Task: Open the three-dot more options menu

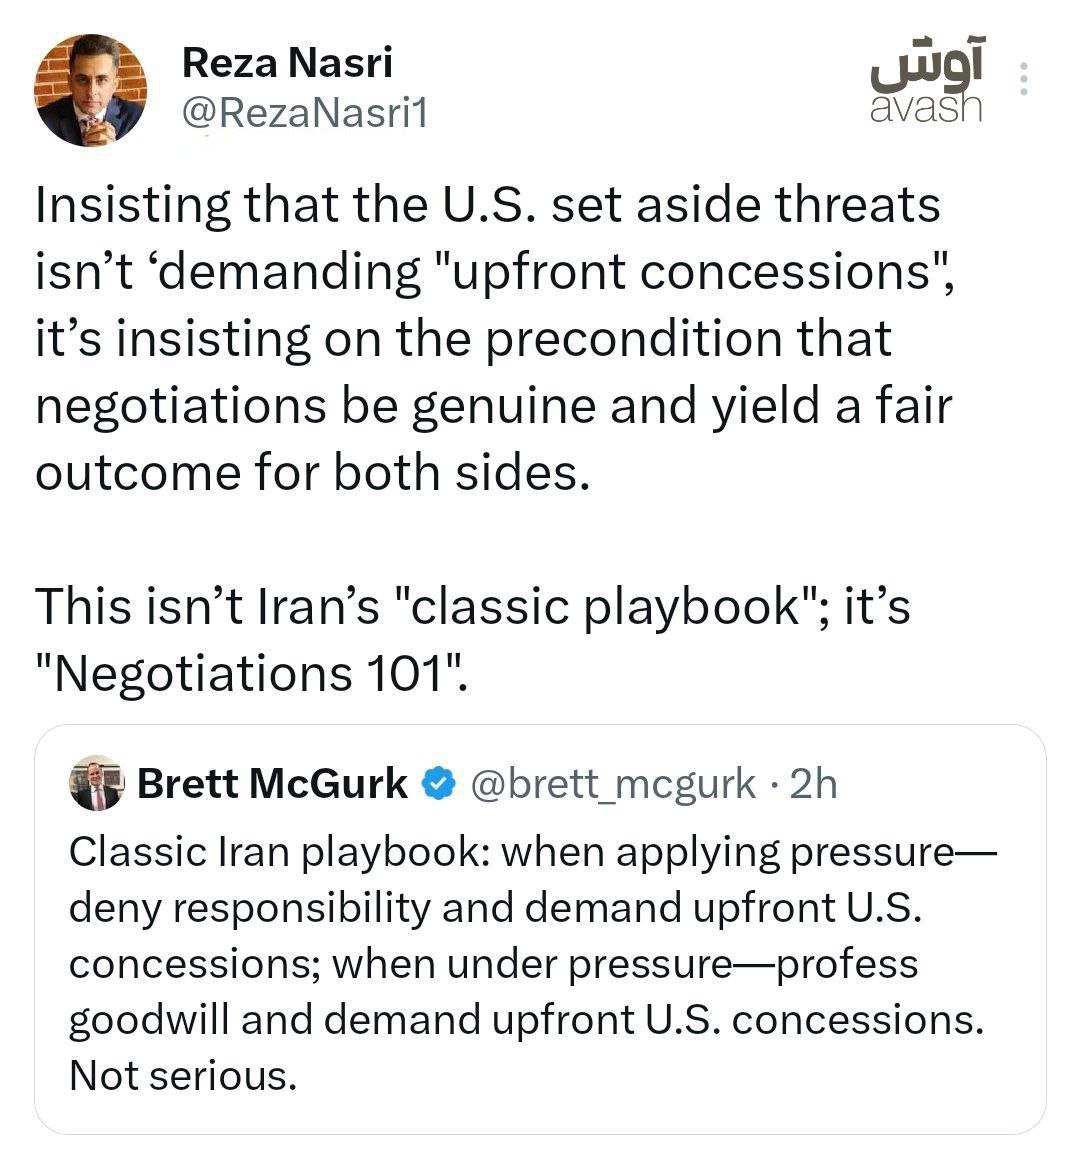Action: click(1023, 80)
